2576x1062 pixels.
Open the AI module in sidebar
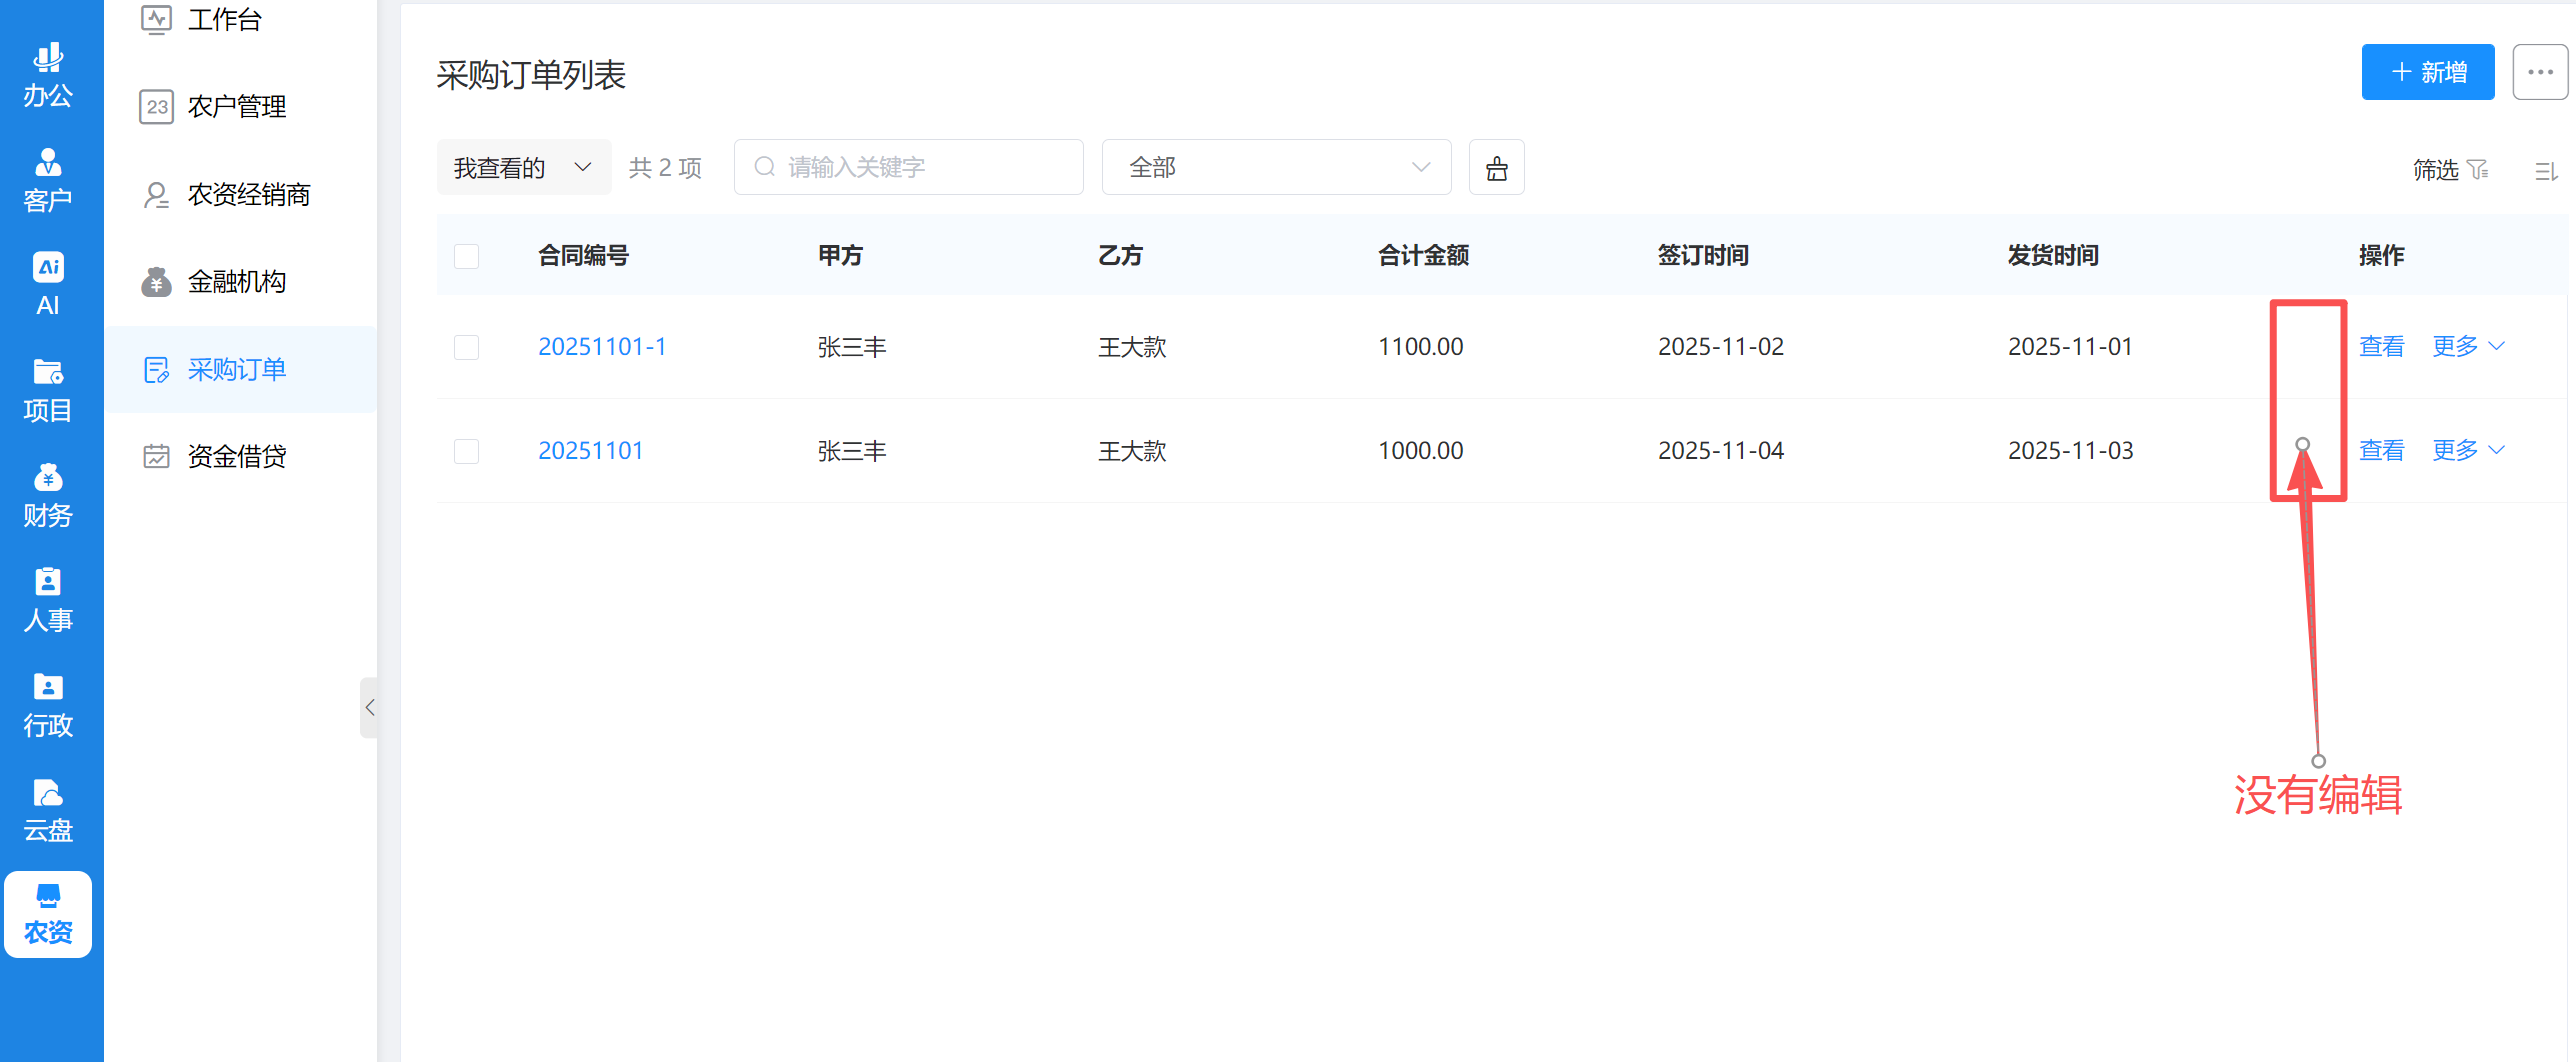[x=48, y=284]
